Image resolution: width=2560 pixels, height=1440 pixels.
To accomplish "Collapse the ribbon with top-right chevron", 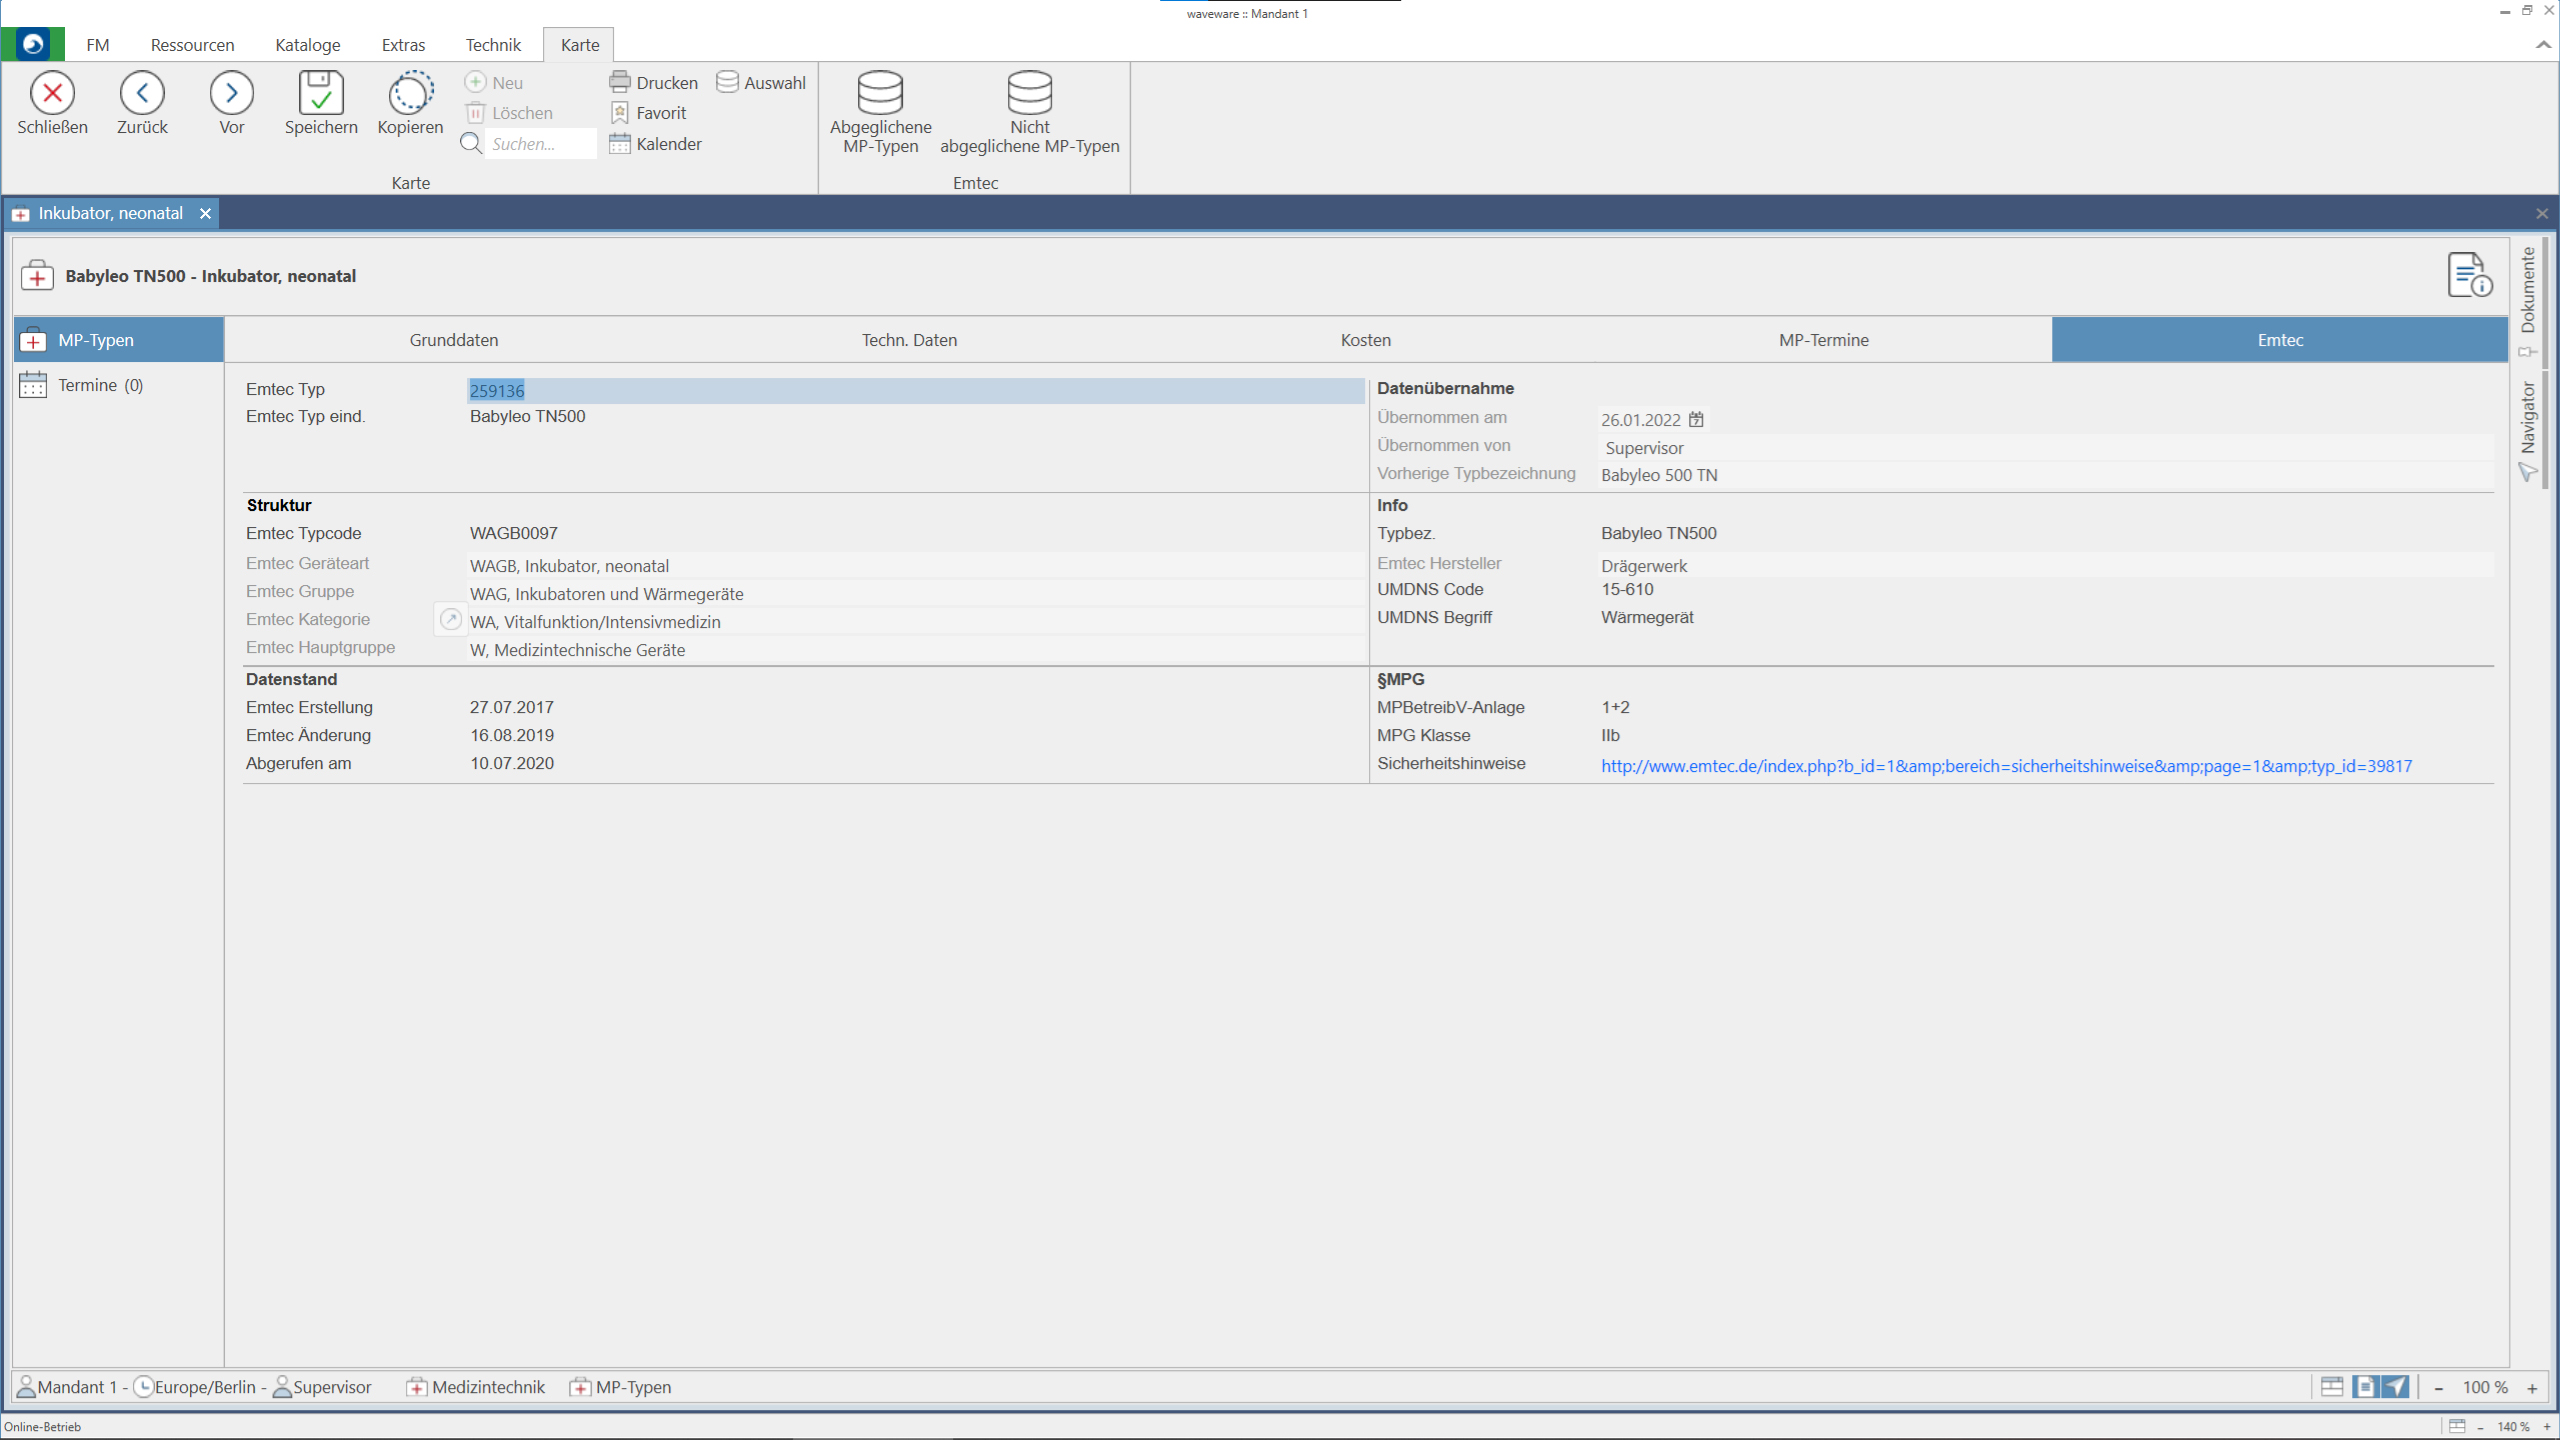I will [2543, 45].
